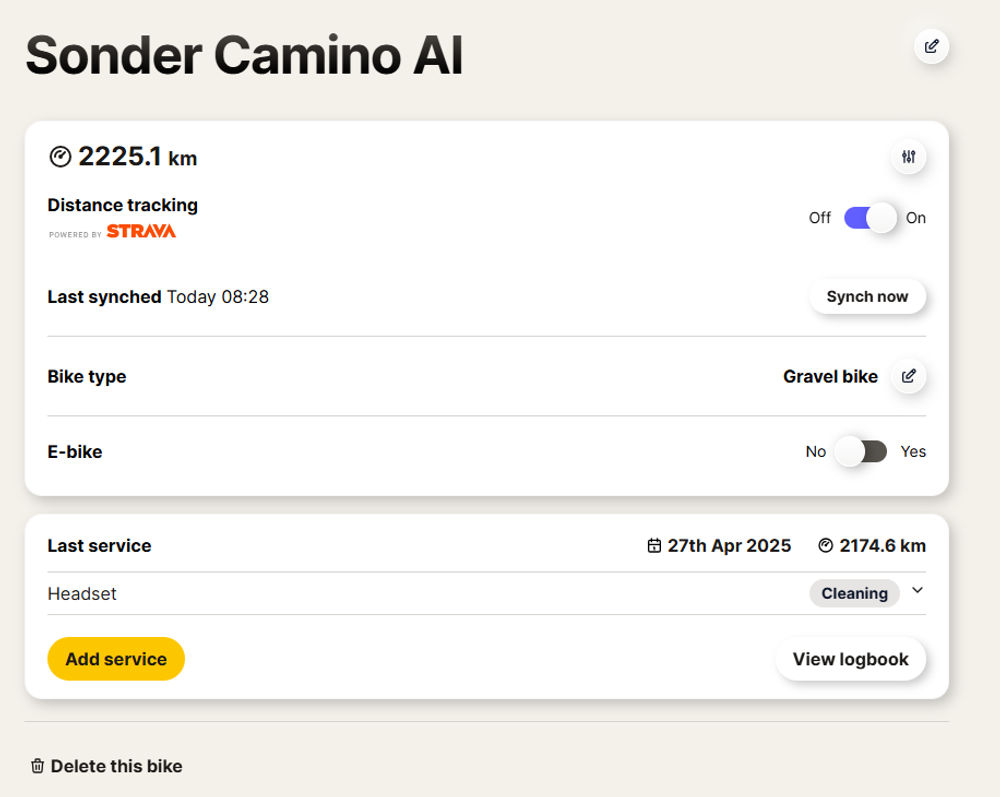Click the Cleaning tag
Image resolution: width=1000 pixels, height=797 pixels.
click(x=854, y=594)
